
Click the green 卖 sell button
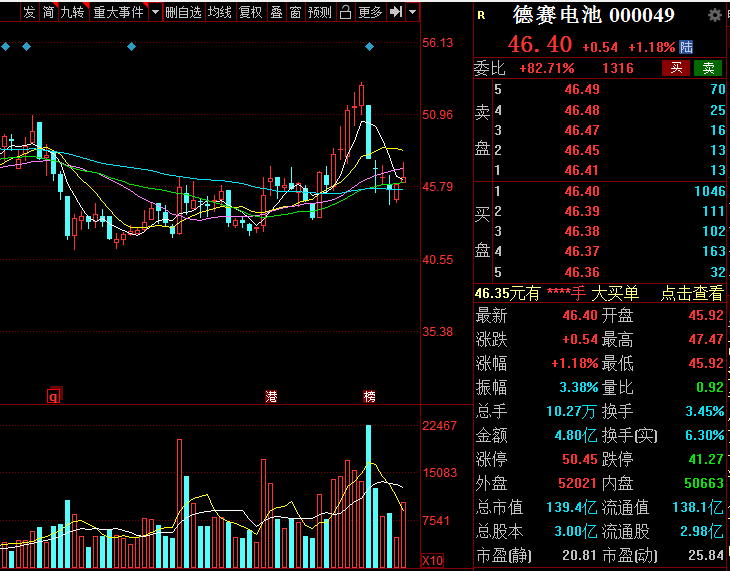708,68
